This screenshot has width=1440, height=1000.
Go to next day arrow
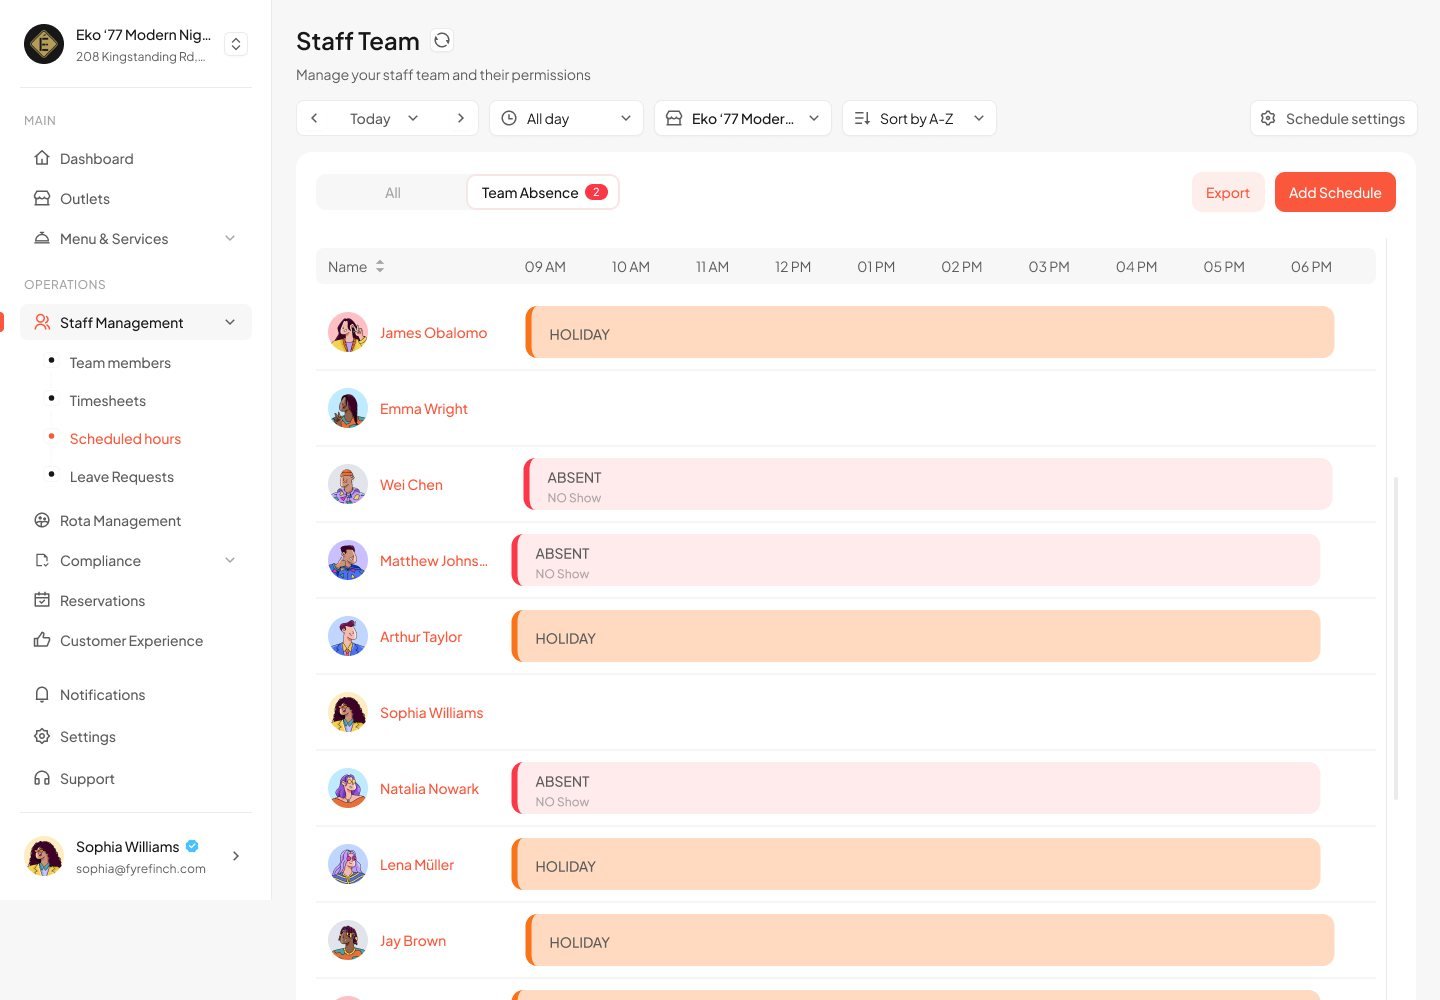(460, 118)
